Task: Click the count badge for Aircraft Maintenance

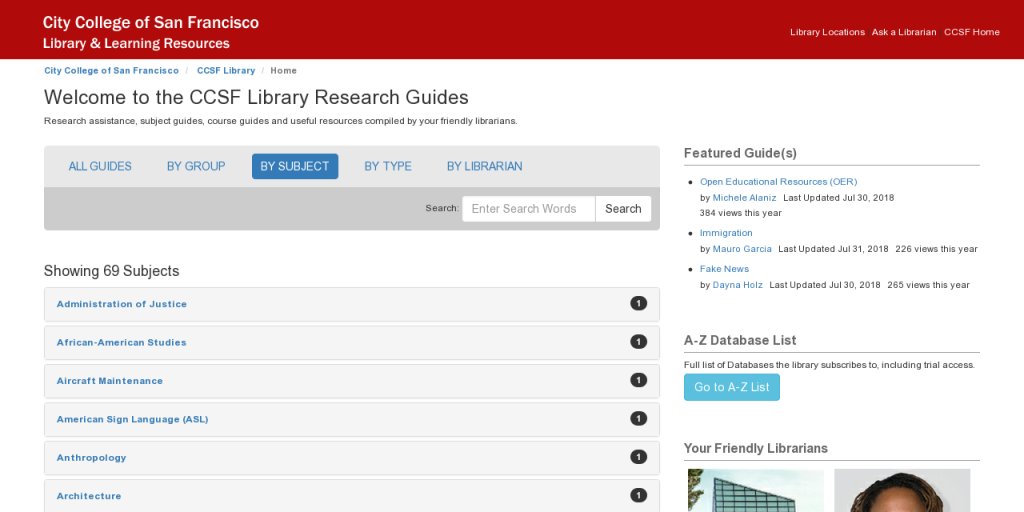Action: 639,380
